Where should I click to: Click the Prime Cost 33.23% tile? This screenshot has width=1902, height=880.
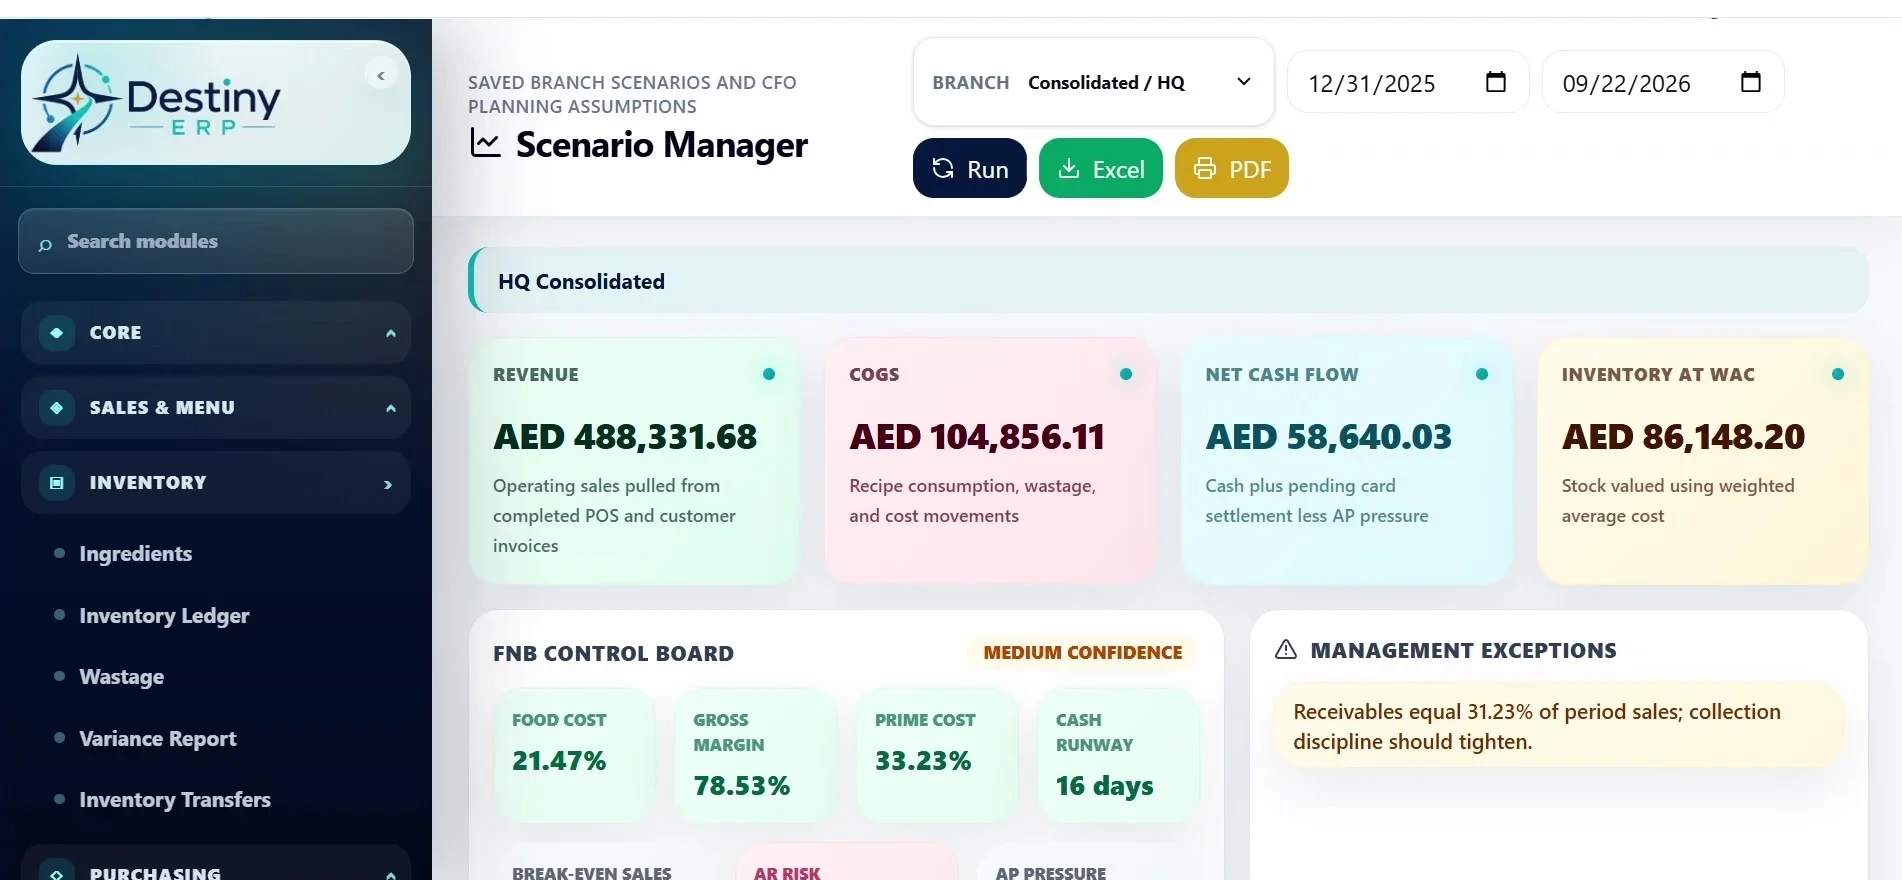[x=937, y=755]
